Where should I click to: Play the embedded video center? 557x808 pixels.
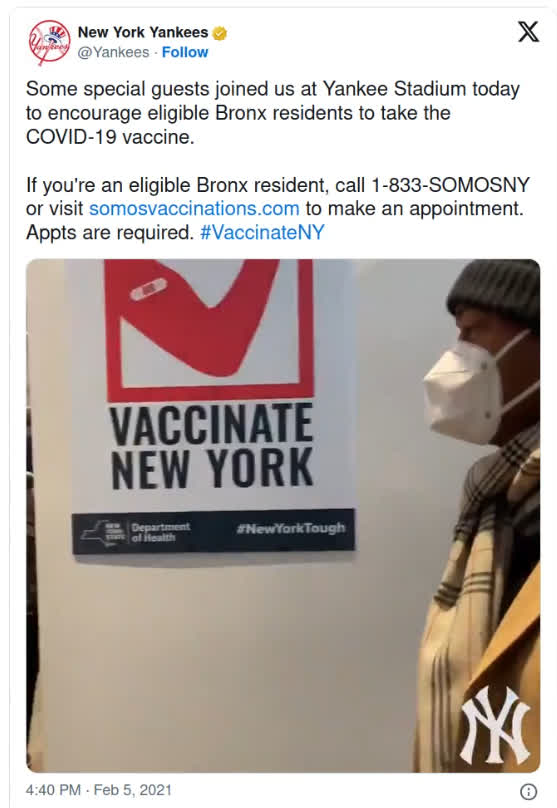283,515
